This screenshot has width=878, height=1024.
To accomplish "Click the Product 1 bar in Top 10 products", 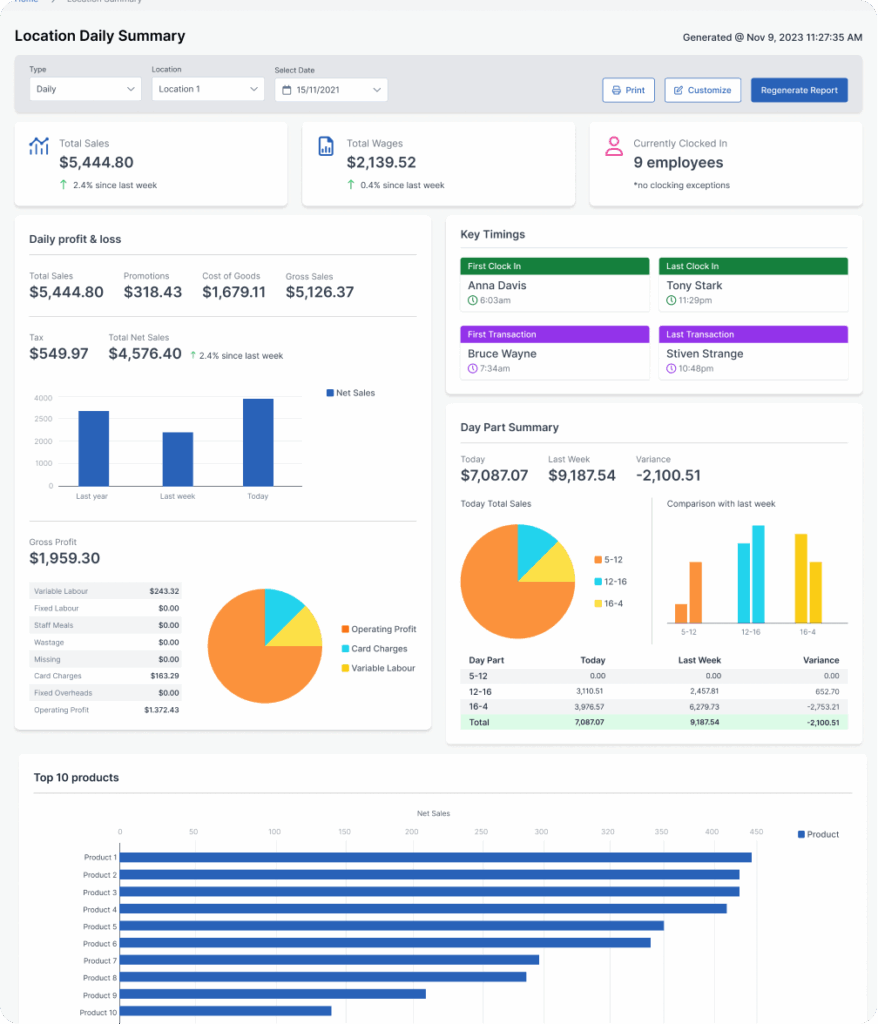I will (435, 857).
